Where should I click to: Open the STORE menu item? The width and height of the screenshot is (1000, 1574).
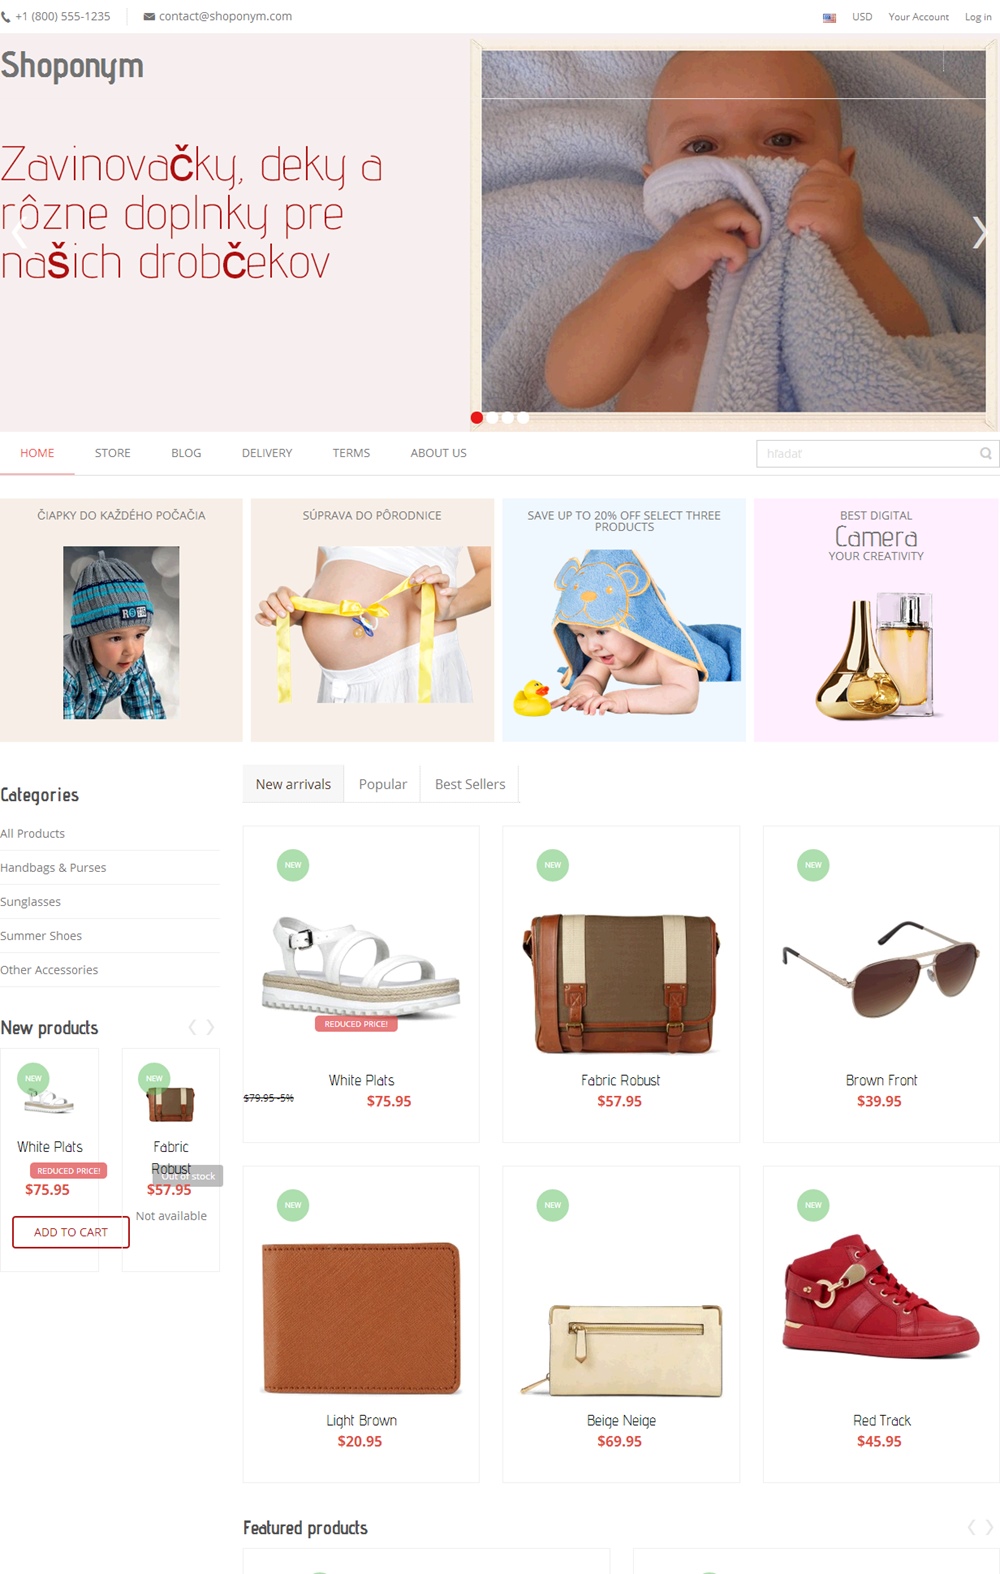click(x=113, y=453)
